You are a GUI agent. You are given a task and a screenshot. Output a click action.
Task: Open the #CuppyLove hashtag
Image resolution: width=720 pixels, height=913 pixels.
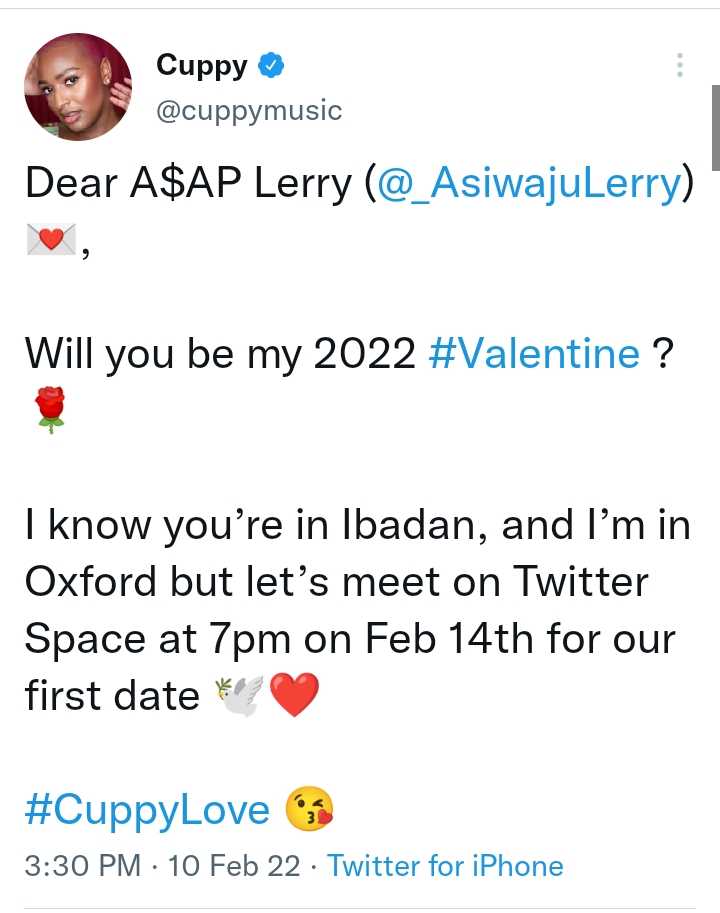(x=147, y=810)
